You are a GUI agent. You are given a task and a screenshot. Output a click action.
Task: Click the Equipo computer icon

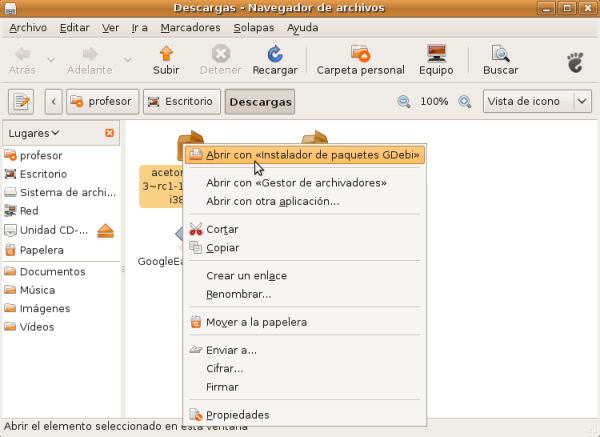tap(436, 54)
